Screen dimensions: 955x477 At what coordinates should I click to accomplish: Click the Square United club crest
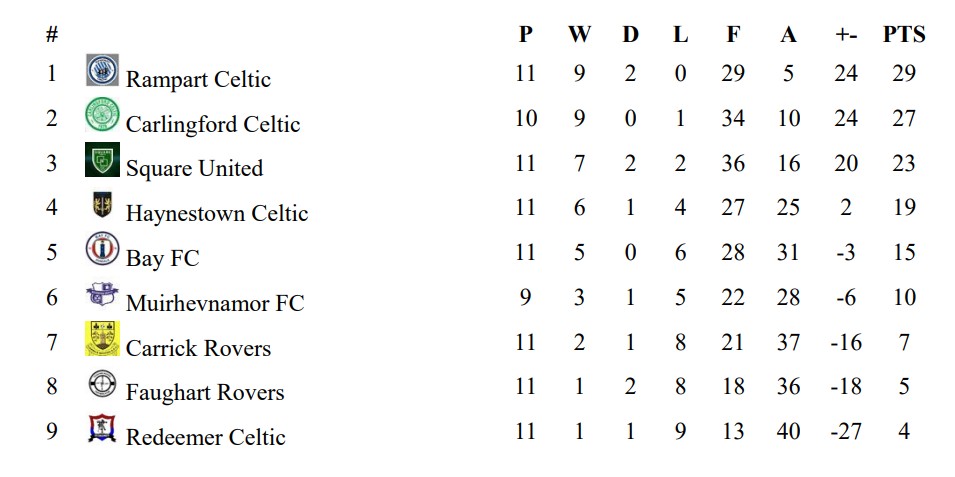[102, 160]
